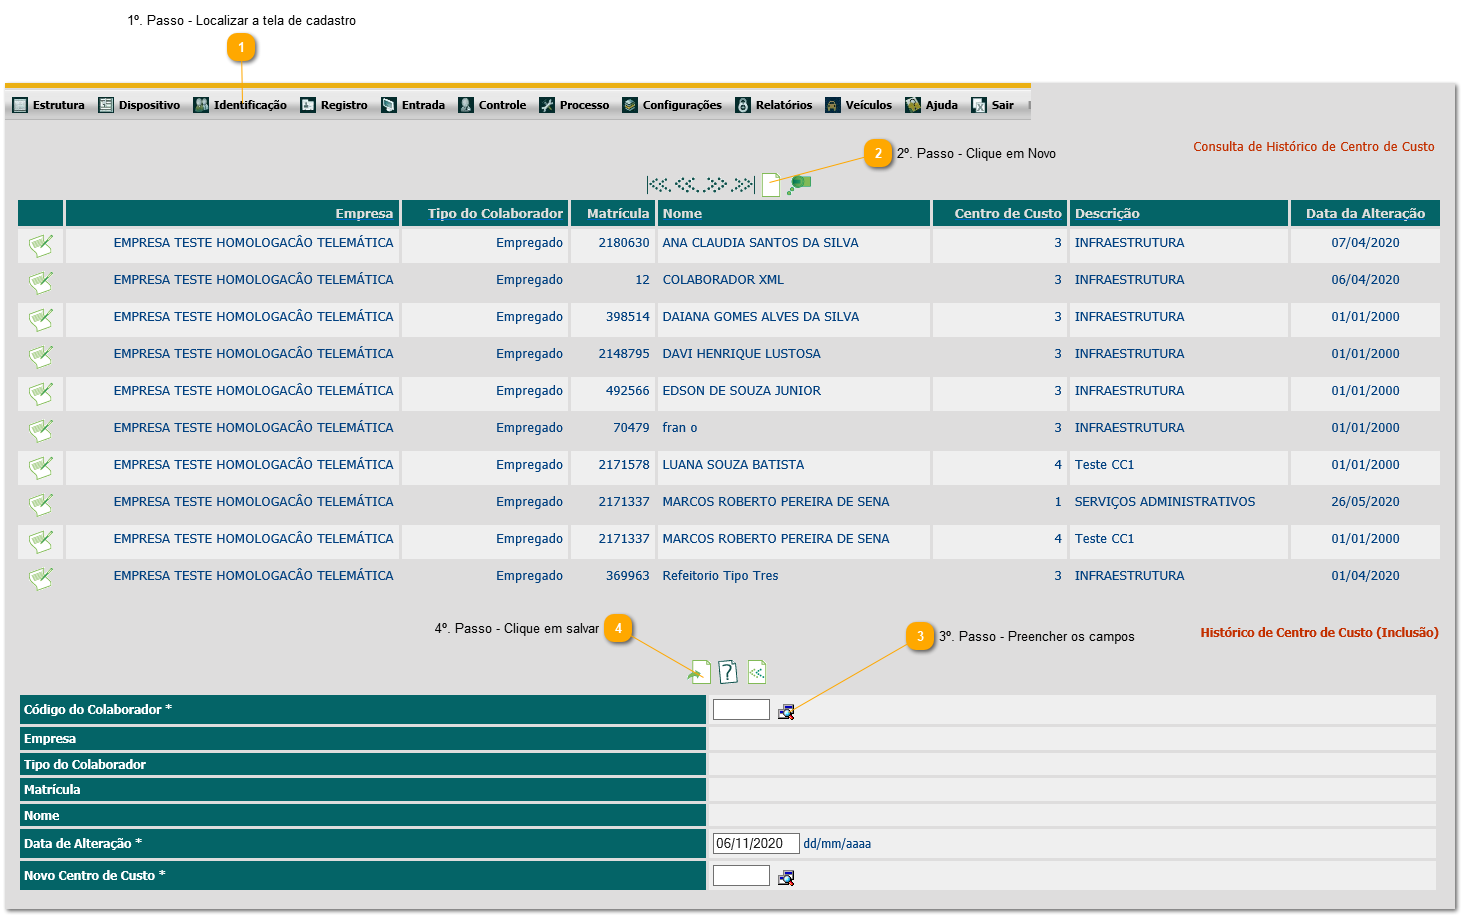
Task: Edit record of EDSON DE SOUZA JUNIOR
Action: [x=41, y=393]
